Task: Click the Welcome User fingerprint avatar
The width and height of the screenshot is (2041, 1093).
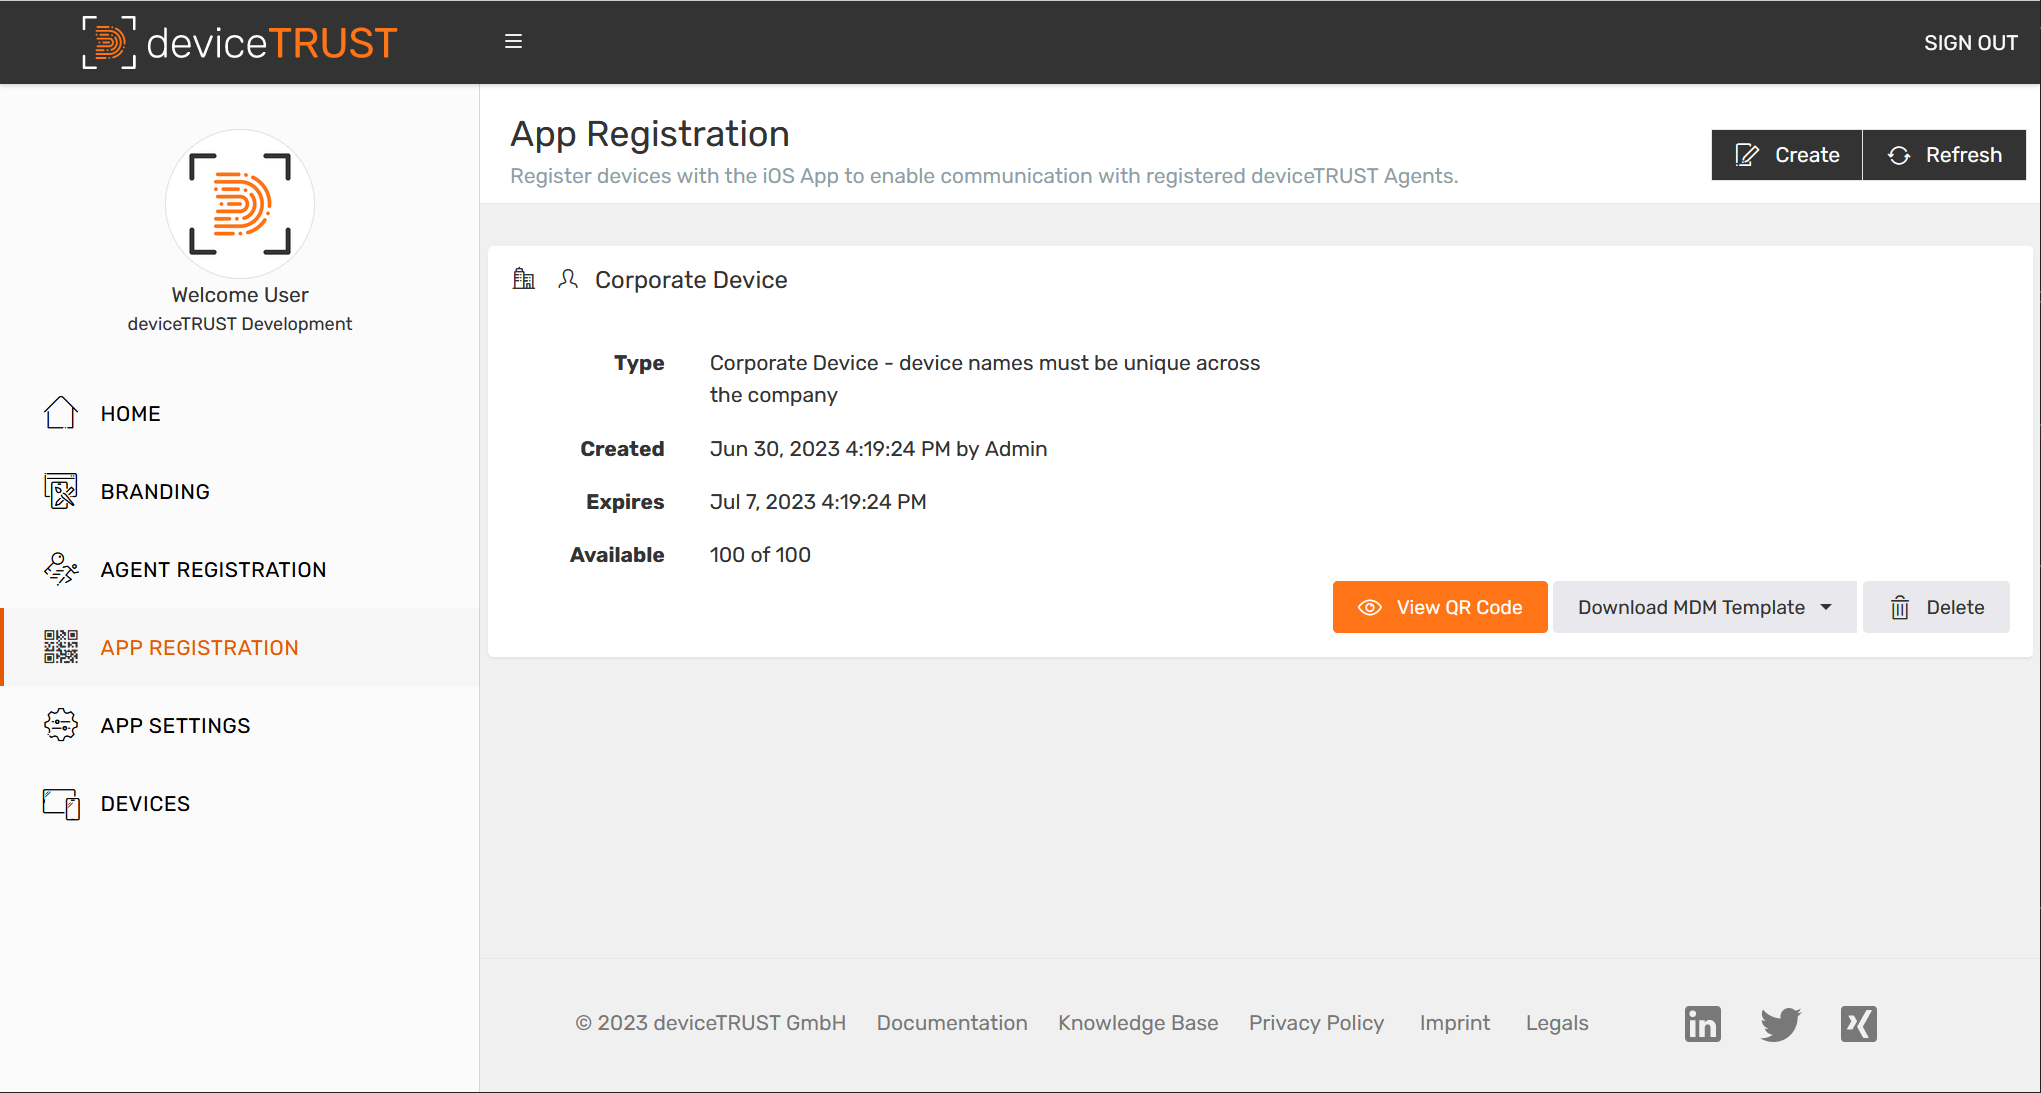Action: [239, 203]
